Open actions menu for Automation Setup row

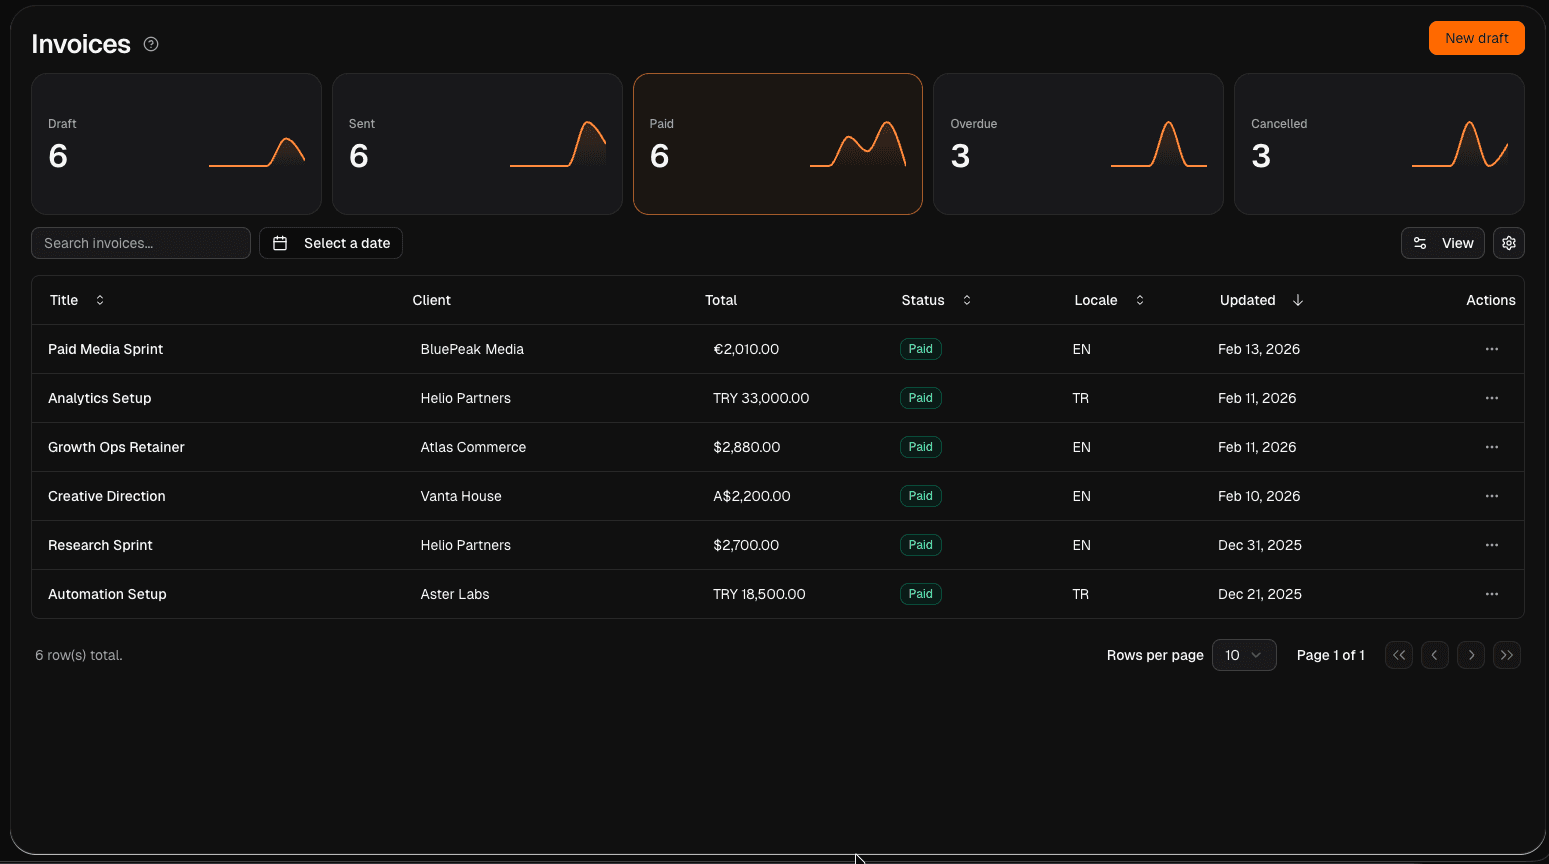point(1491,594)
